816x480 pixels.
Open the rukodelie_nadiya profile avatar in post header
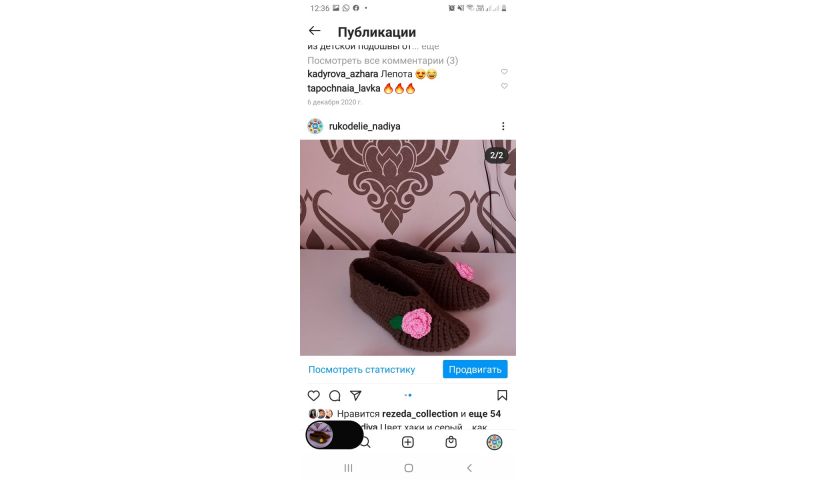tap(315, 126)
